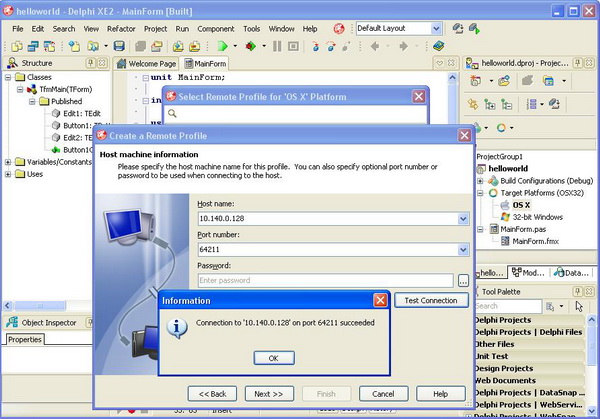Viewport: 600px width, 419px height.
Task: Click the Step Over debug icon
Action: tap(331, 46)
